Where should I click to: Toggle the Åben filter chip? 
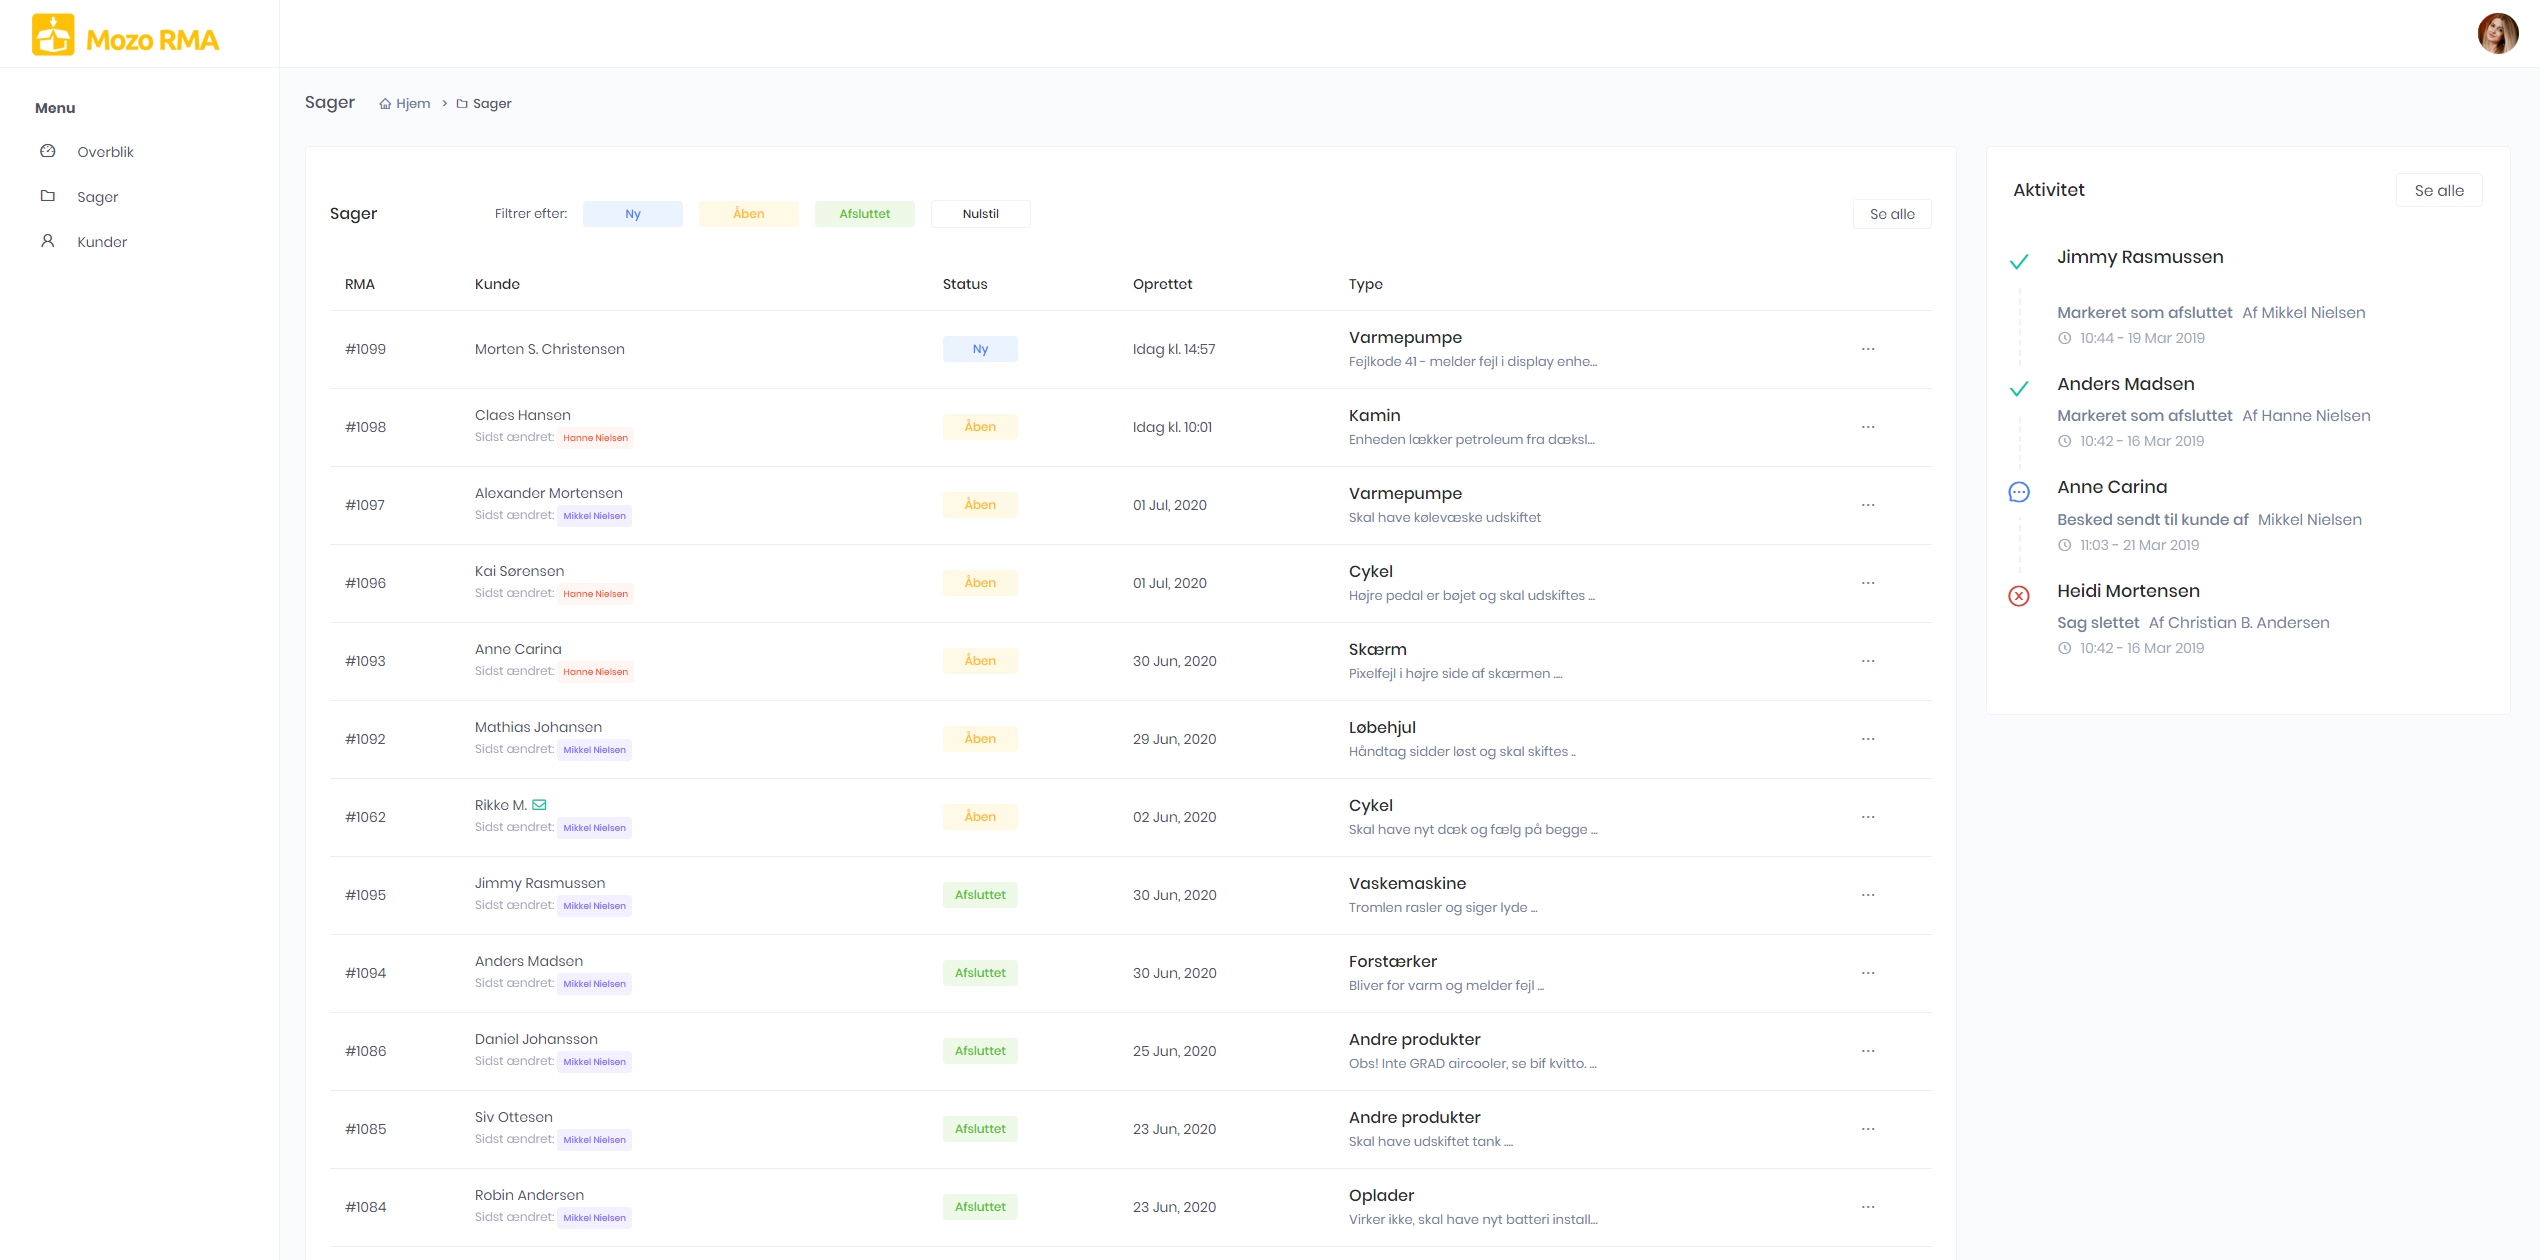click(748, 214)
